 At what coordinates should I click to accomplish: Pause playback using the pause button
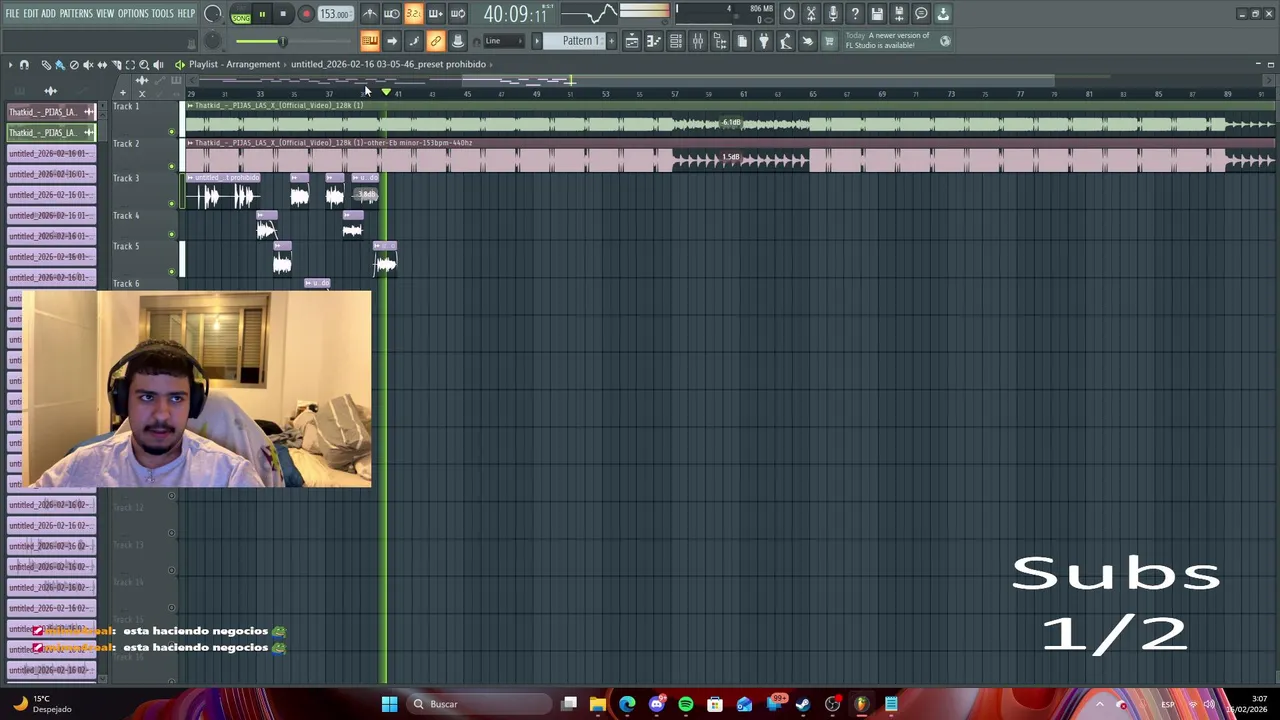[x=262, y=14]
